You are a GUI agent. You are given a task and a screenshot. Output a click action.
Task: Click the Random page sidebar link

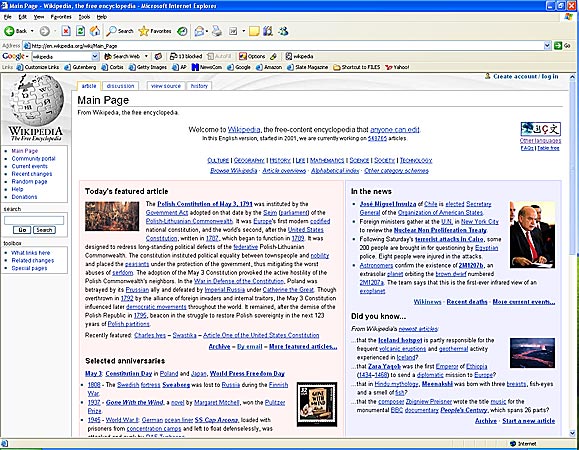coord(29,182)
